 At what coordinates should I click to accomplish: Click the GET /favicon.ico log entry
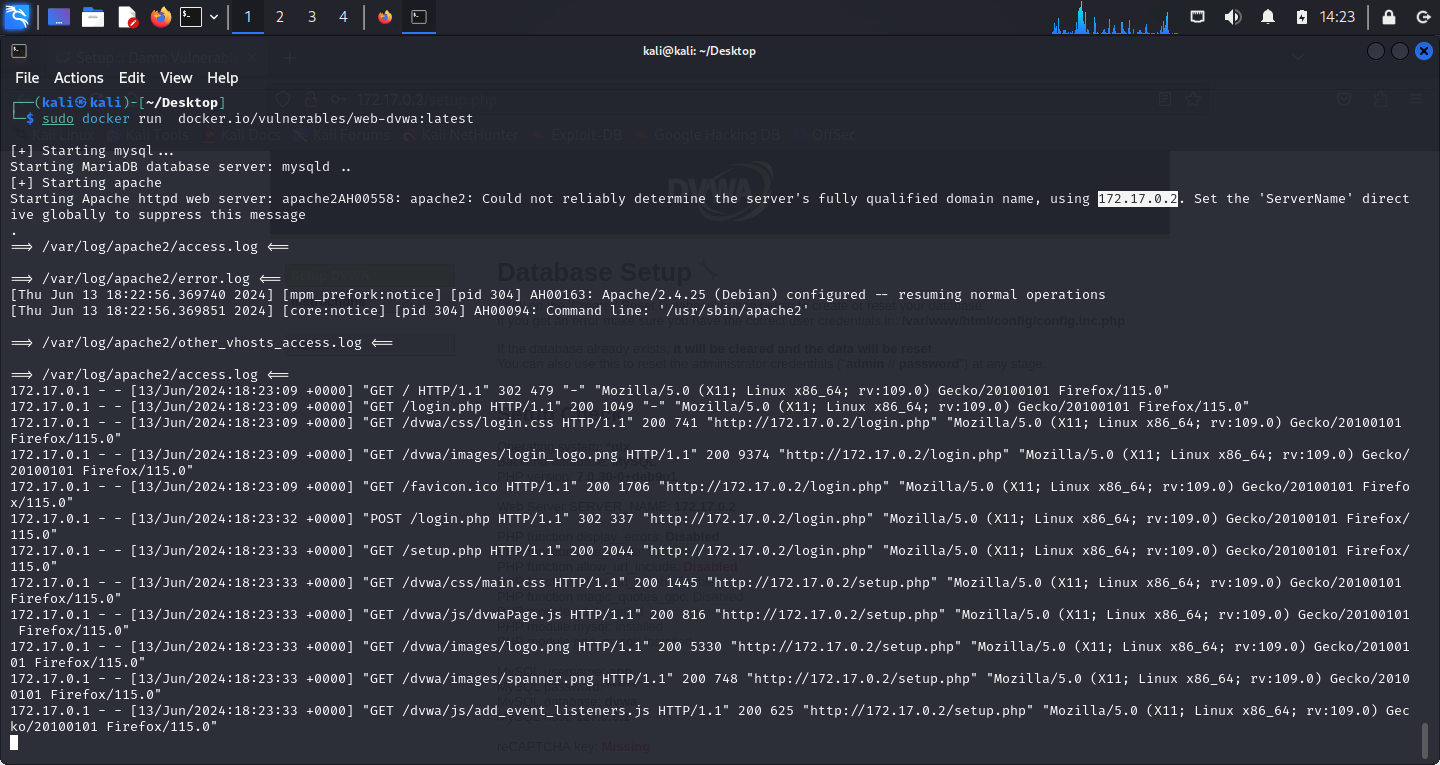pos(710,494)
